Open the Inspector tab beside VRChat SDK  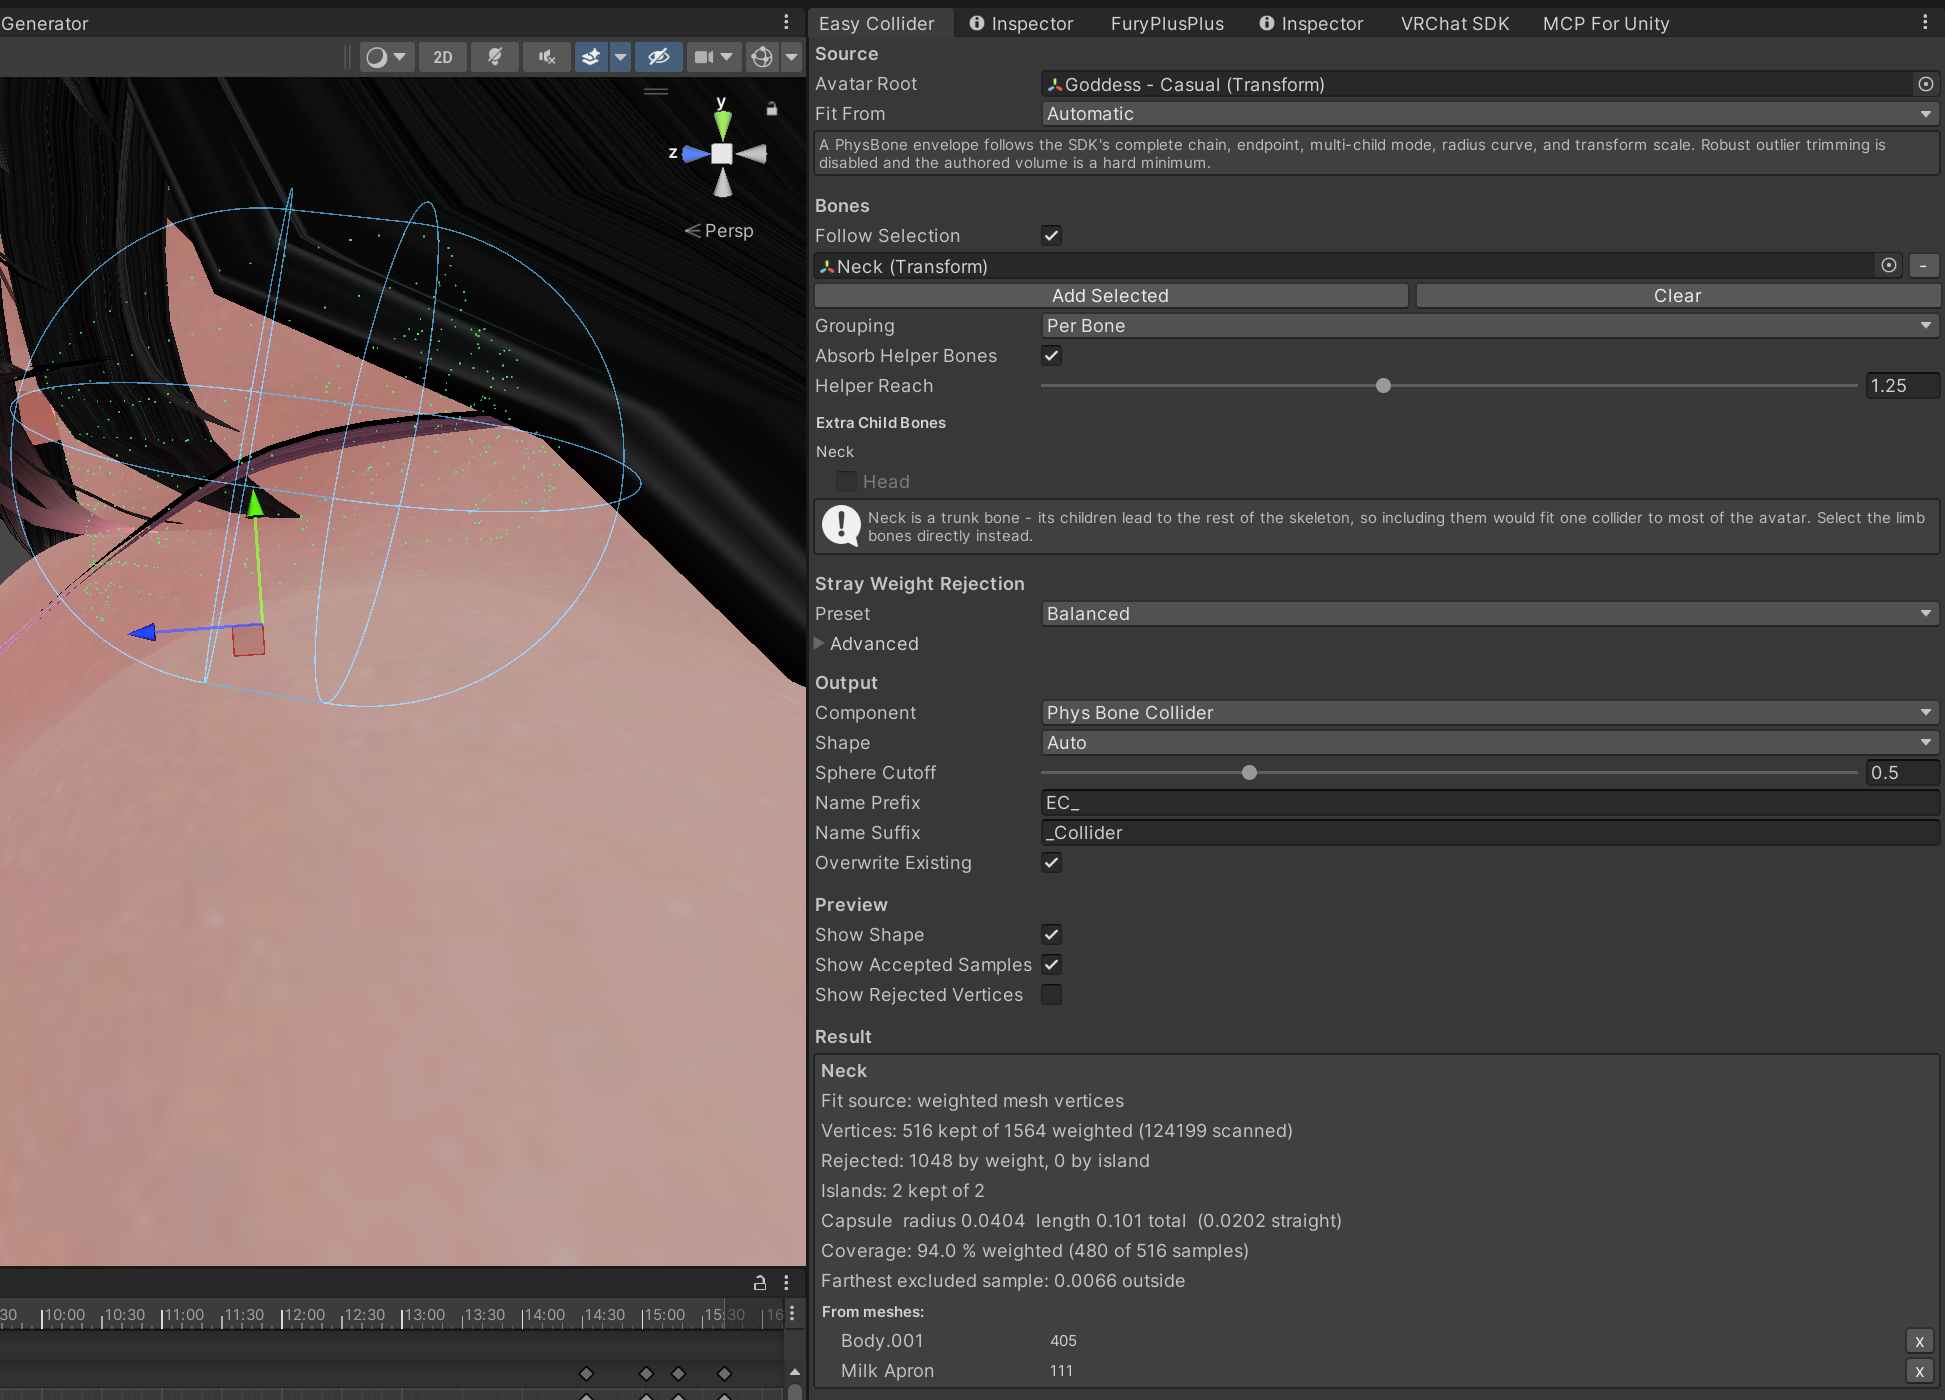click(1311, 23)
